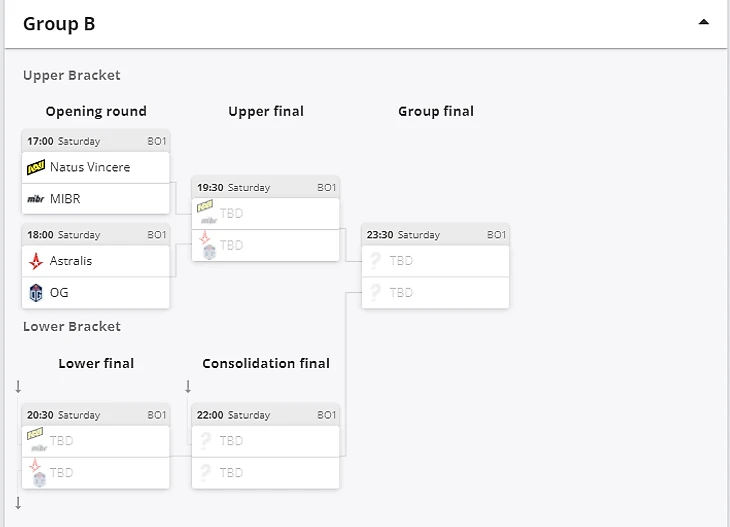This screenshot has width=730, height=527.
Task: Click faded Astralis logo in Lower final match
Action: pyautogui.click(x=36, y=466)
